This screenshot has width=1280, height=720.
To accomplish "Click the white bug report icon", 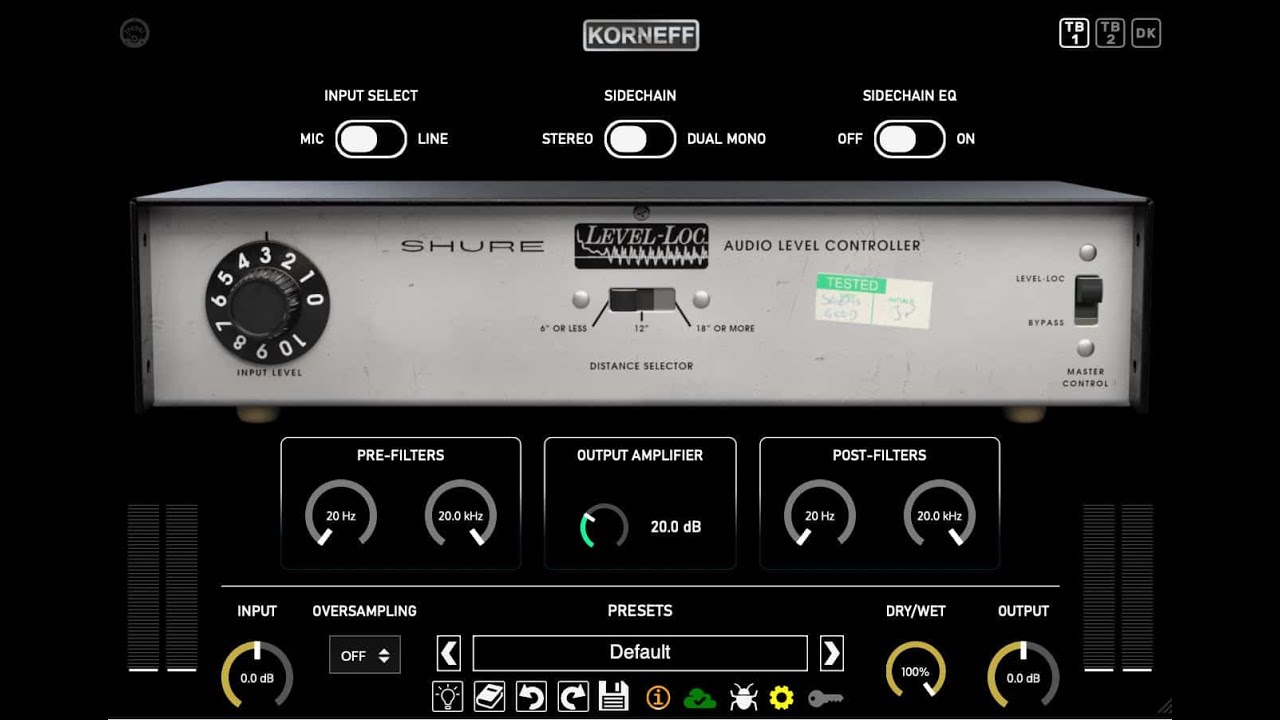I will 743,697.
